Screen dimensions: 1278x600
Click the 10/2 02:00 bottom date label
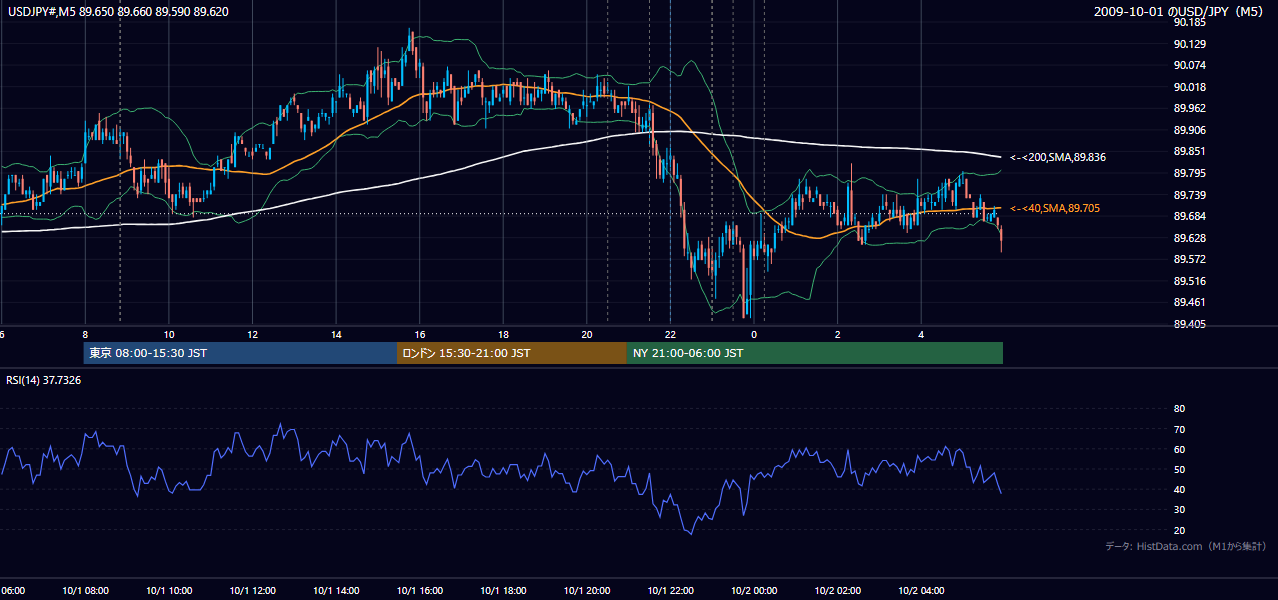(x=838, y=591)
